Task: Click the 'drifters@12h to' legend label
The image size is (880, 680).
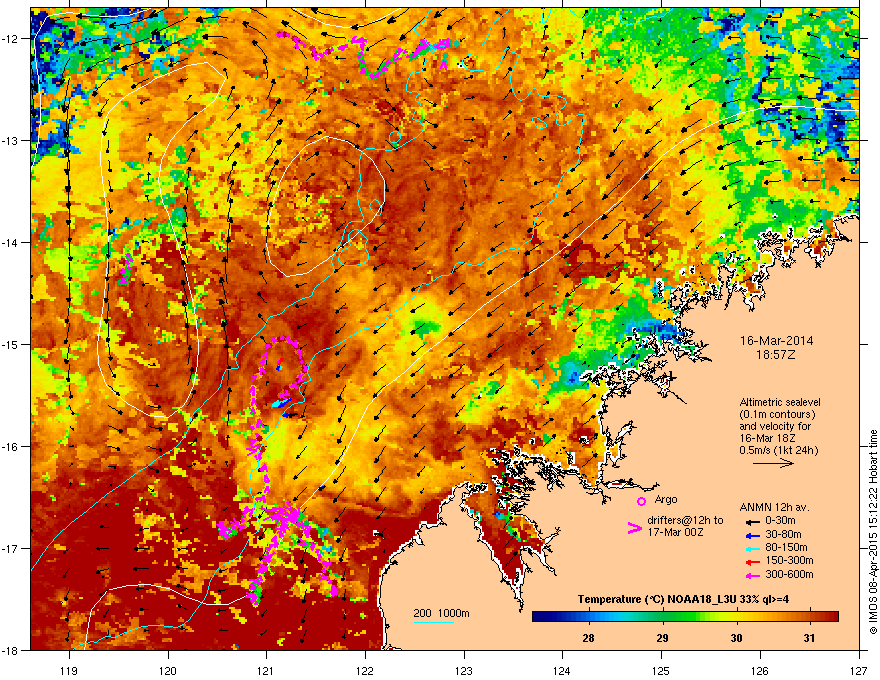Action: [685, 521]
